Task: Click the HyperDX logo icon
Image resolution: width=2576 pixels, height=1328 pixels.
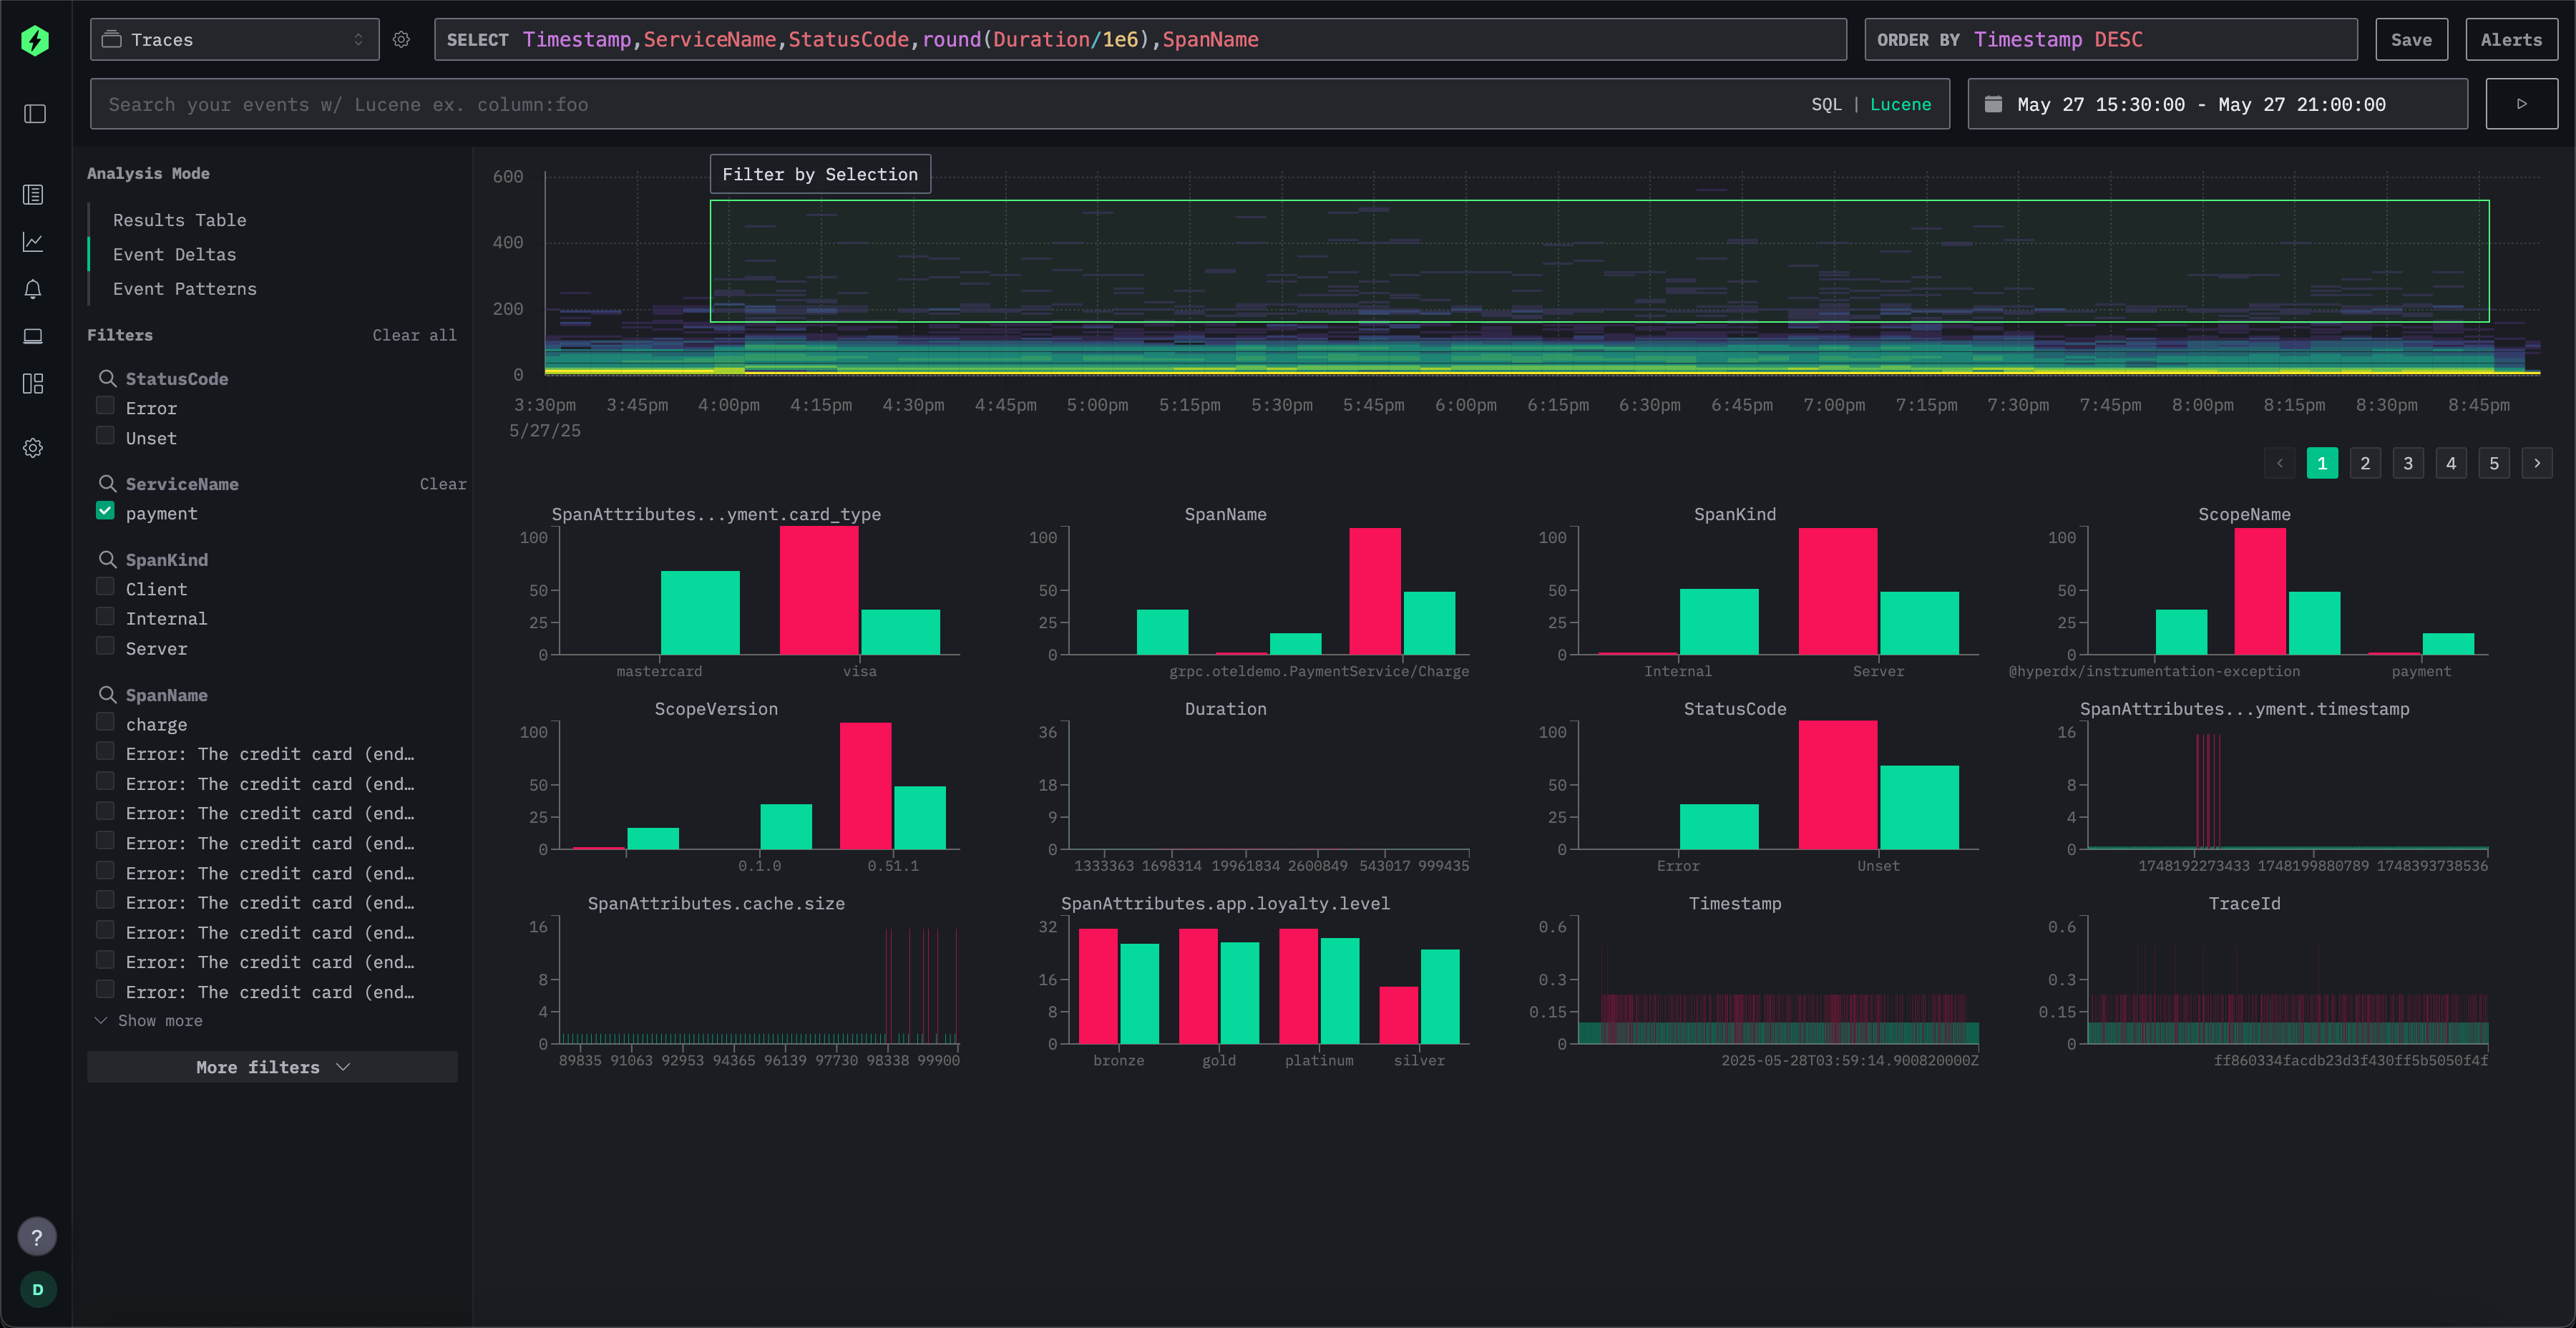Action: (35, 39)
